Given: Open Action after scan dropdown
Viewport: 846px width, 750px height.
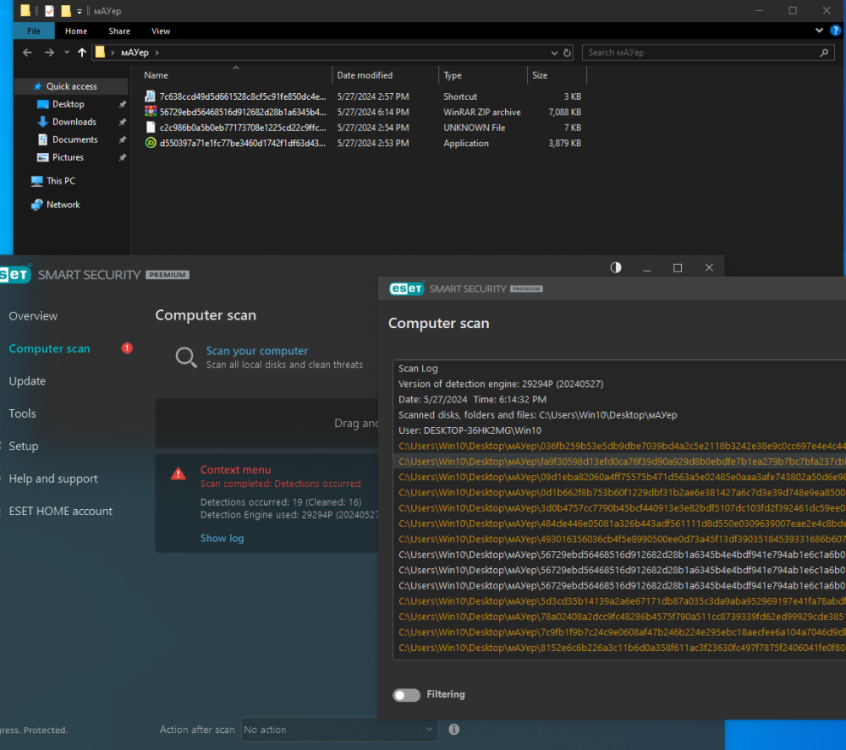Looking at the screenshot, I should click(338, 729).
